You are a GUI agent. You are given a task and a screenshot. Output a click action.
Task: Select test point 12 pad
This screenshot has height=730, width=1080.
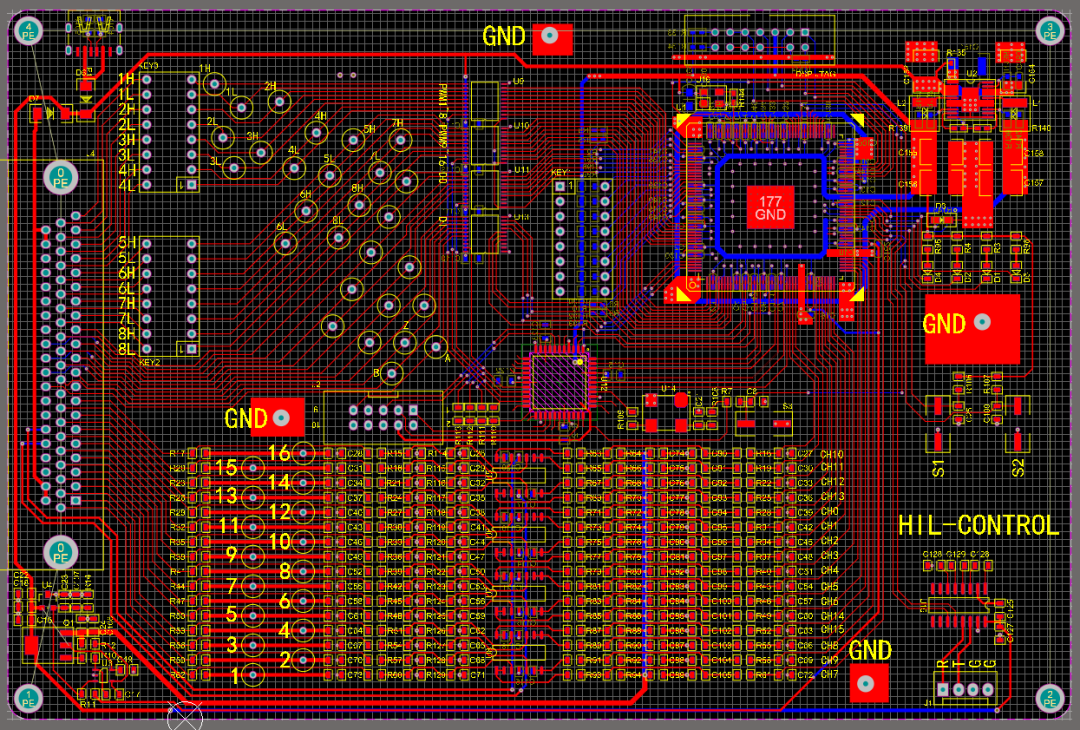[x=303, y=512]
